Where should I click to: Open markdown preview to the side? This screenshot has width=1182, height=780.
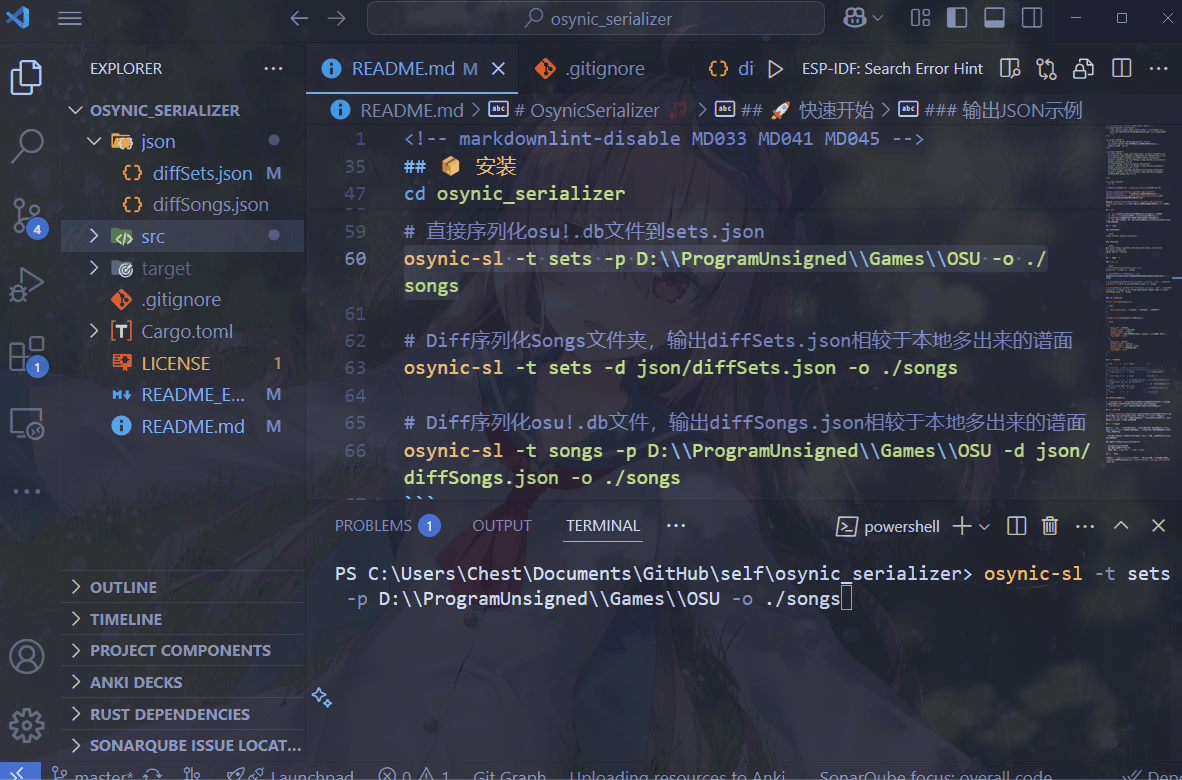(1009, 69)
